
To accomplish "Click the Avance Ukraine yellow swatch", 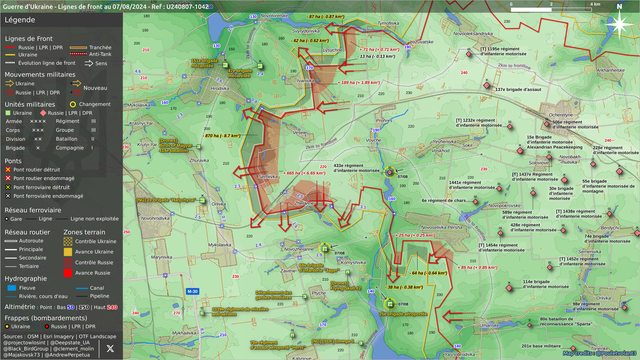I will click(x=68, y=252).
